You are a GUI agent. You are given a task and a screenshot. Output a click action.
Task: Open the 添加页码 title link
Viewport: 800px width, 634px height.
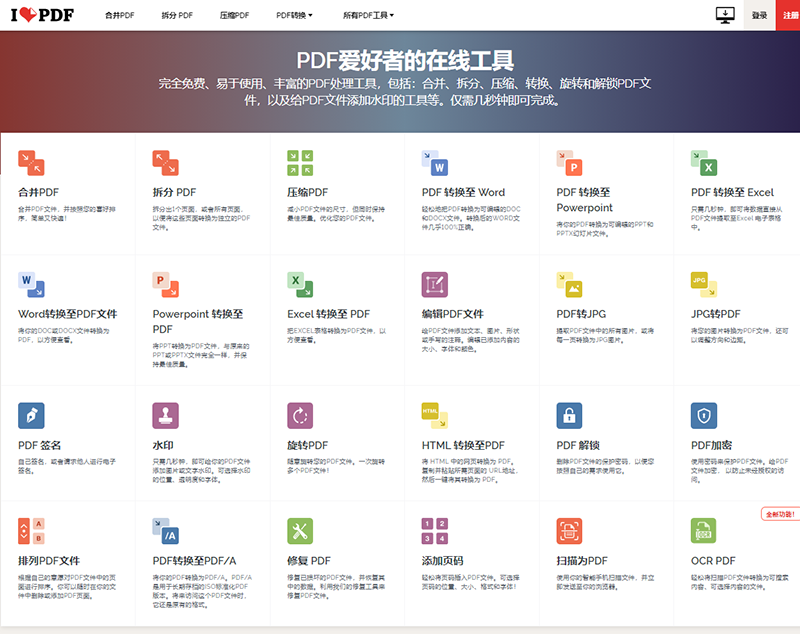pyautogui.click(x=442, y=561)
